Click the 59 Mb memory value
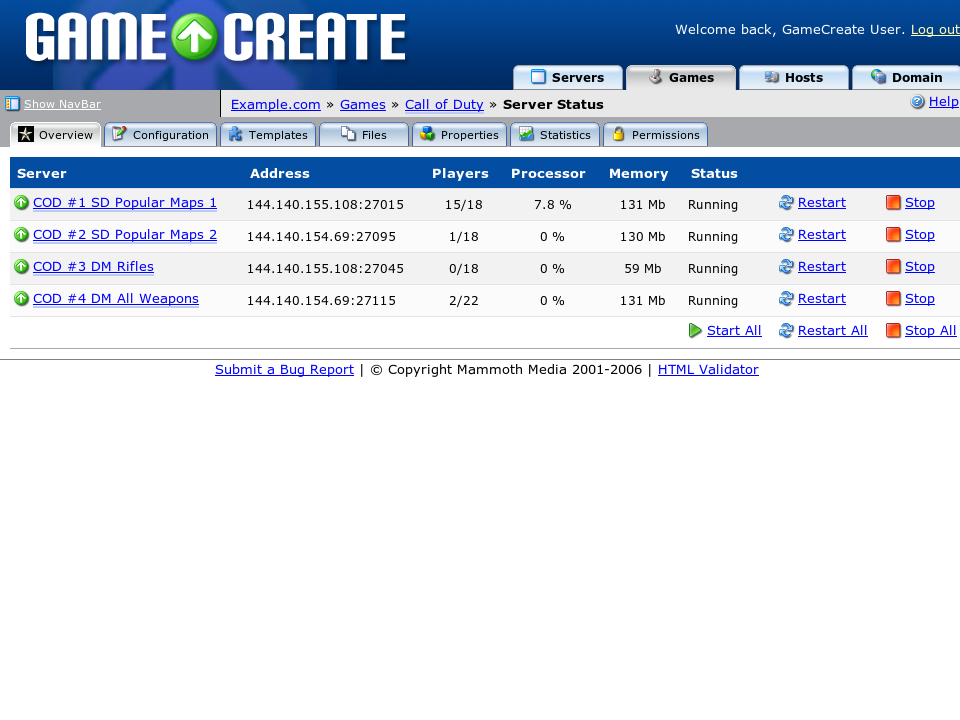960x720 pixels. coord(643,268)
